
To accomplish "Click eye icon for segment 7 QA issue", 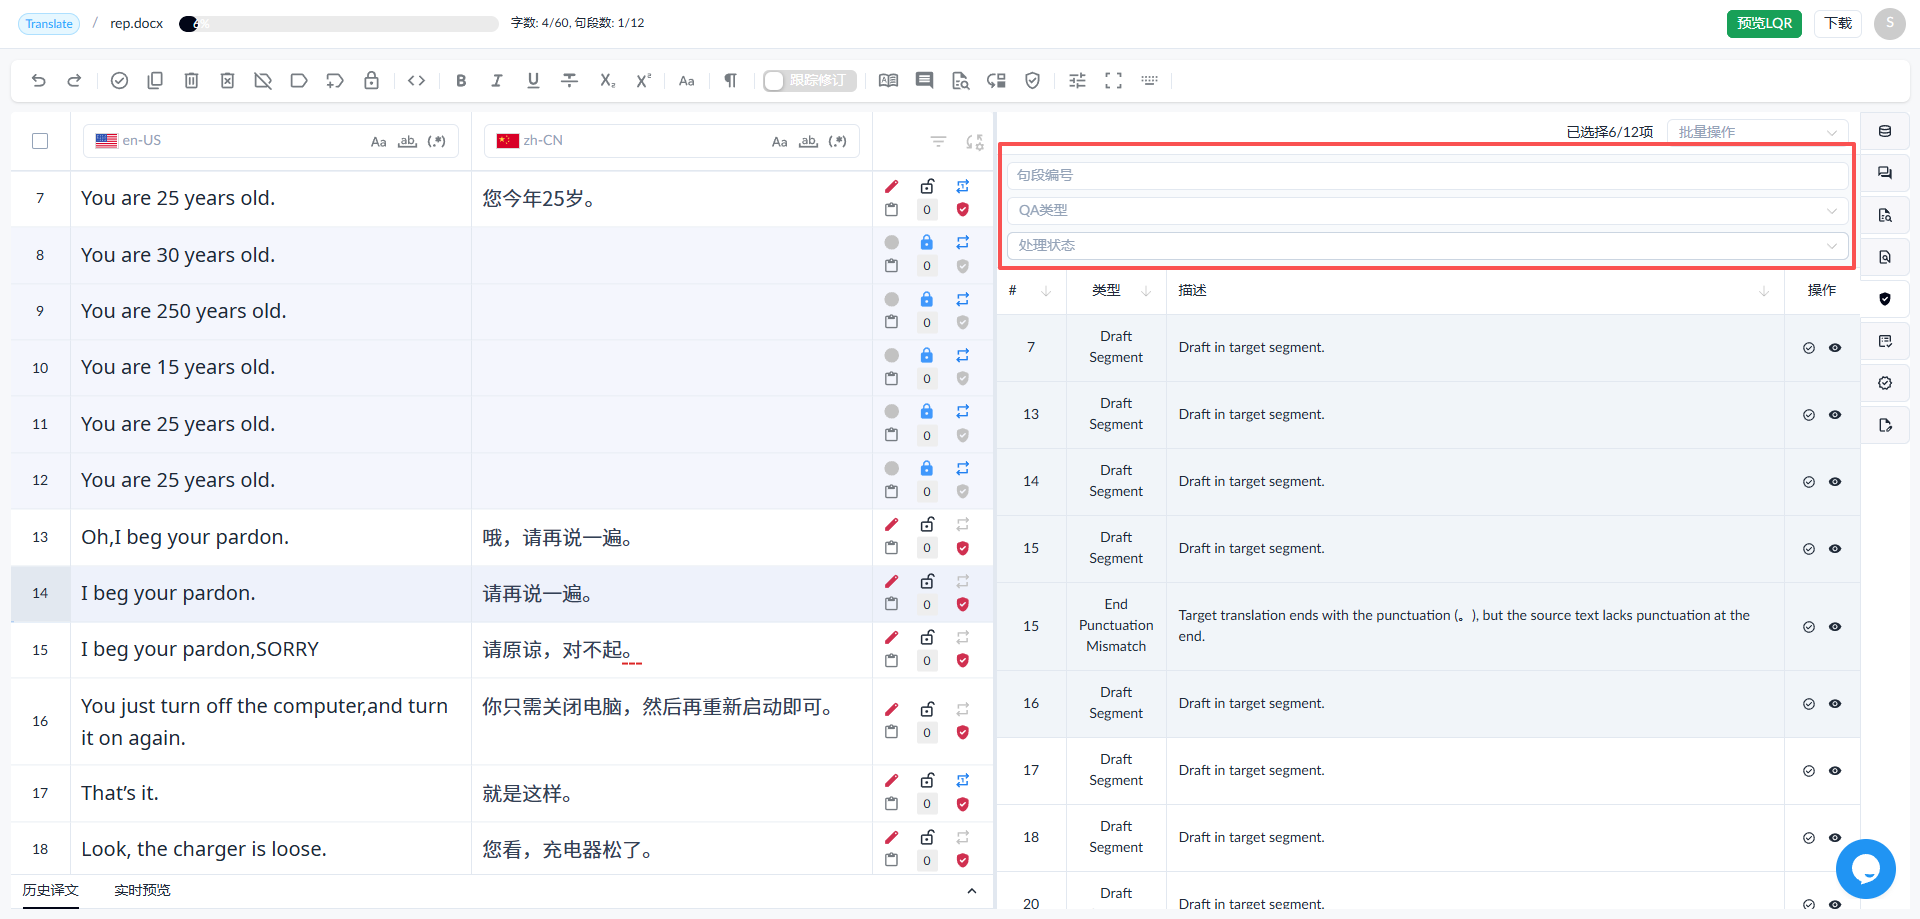I will pyautogui.click(x=1835, y=348).
